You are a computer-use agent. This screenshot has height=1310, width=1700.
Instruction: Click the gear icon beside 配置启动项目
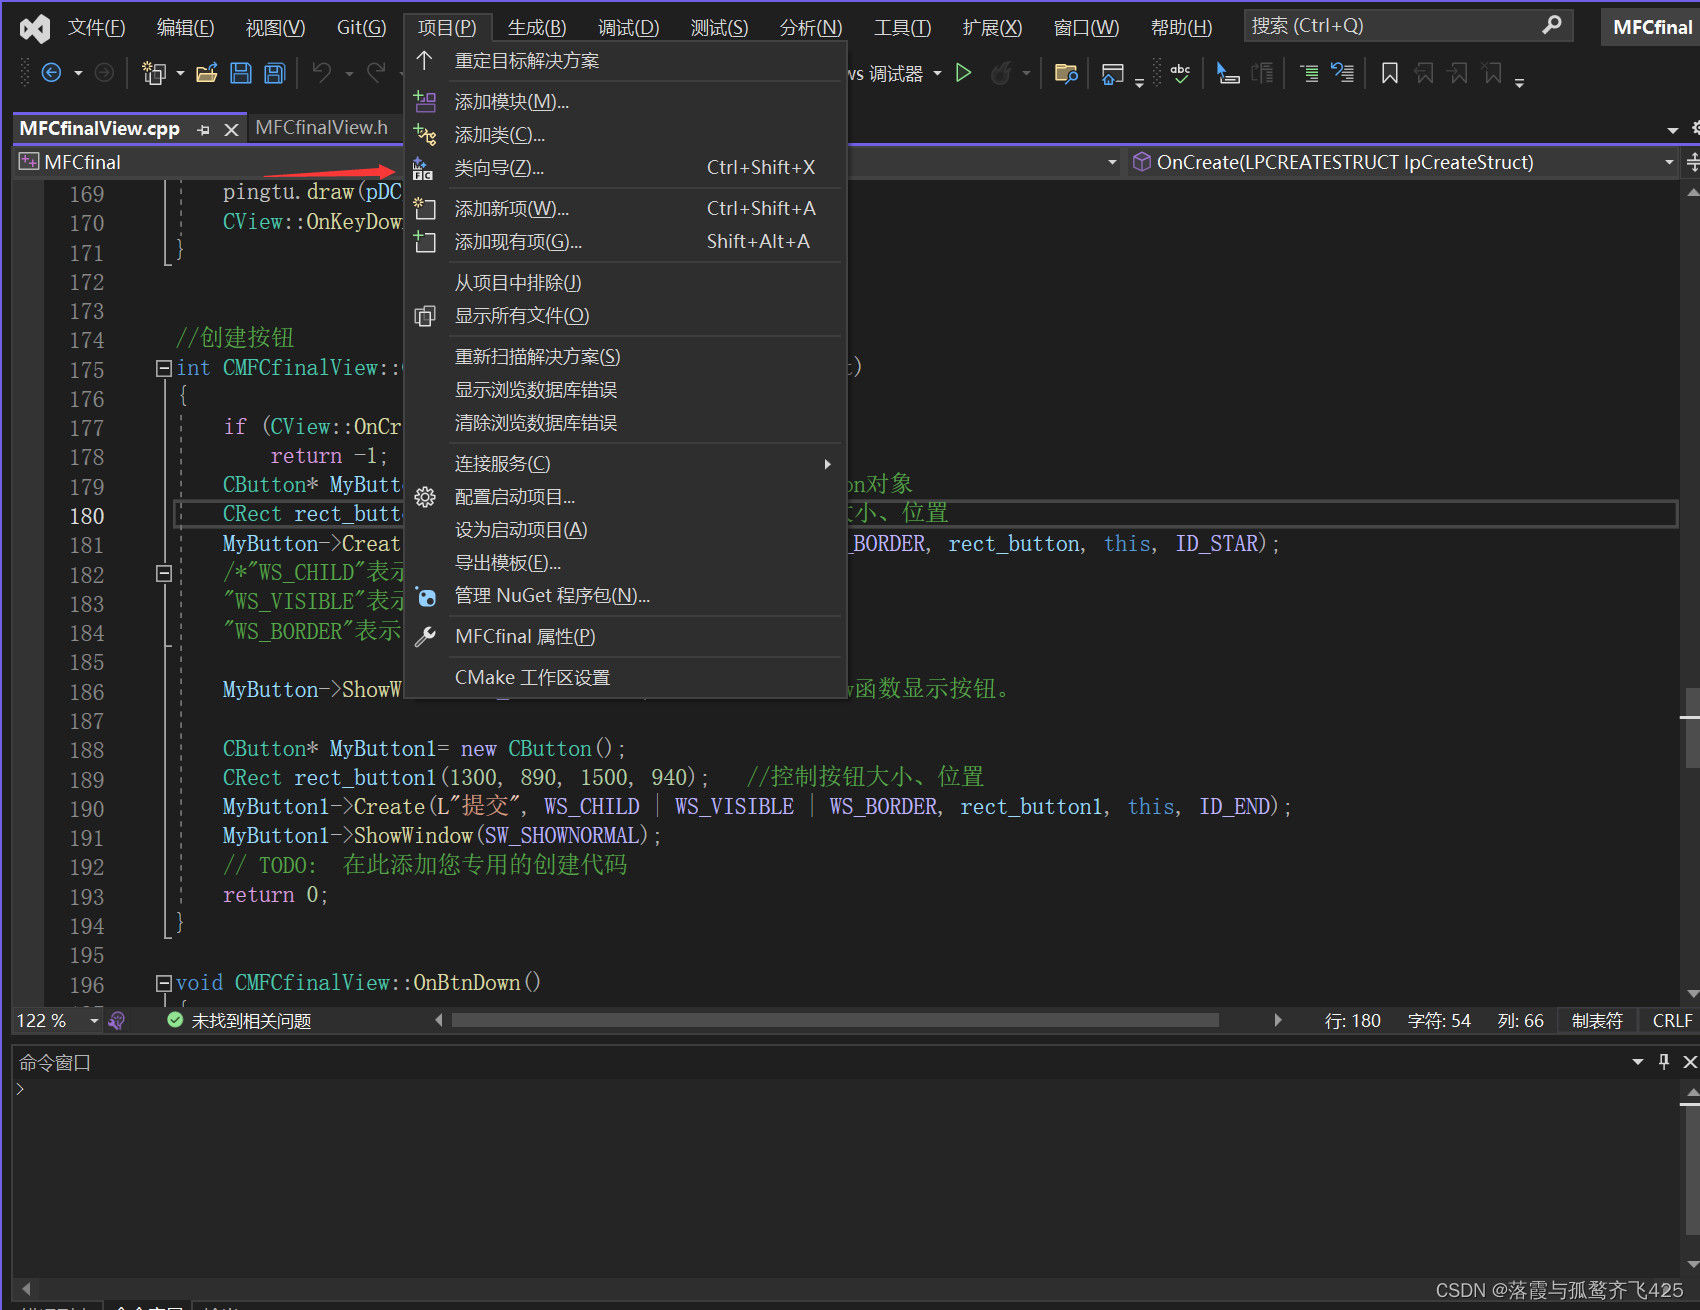(x=425, y=497)
